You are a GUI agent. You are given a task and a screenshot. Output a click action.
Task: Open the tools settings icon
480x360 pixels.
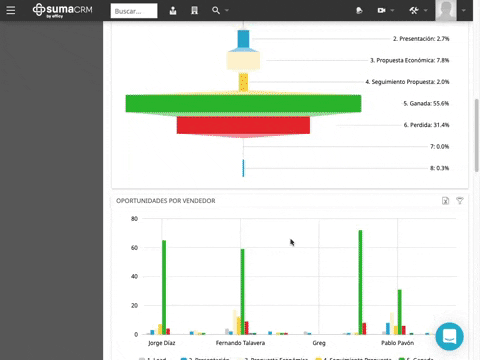click(414, 11)
